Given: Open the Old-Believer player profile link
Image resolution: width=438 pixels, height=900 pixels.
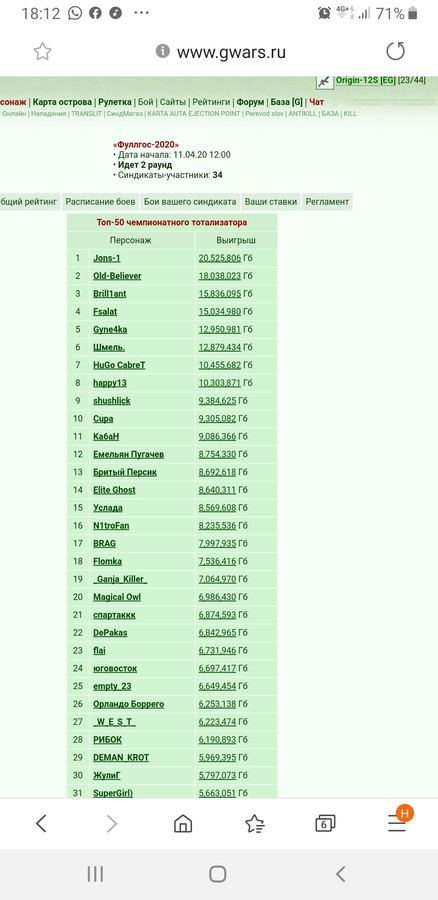Looking at the screenshot, I should click(x=117, y=276).
